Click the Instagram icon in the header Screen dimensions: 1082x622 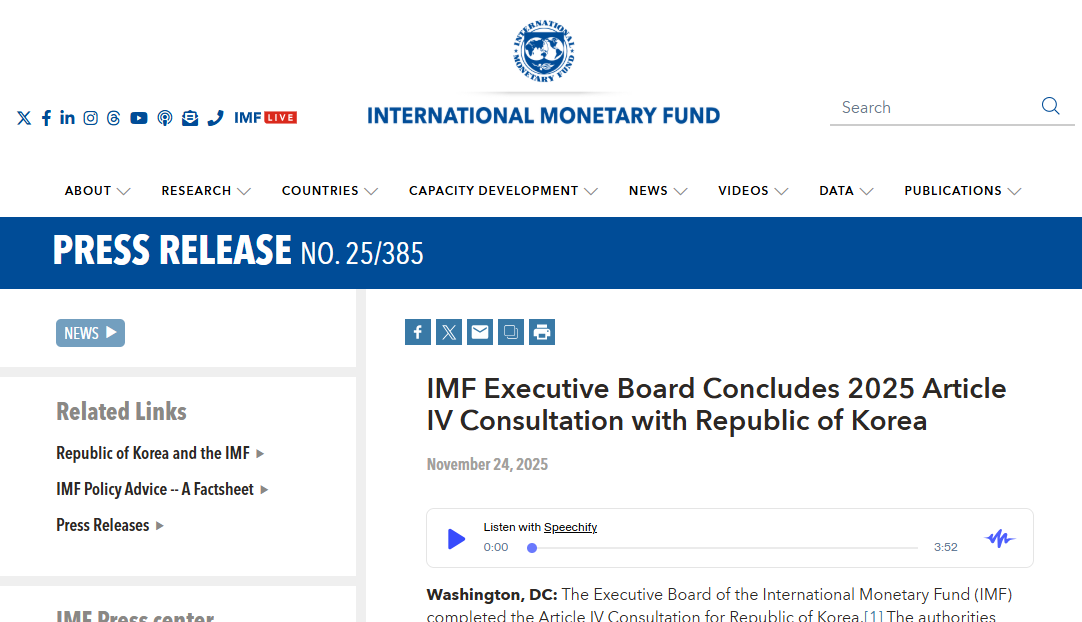tap(90, 118)
